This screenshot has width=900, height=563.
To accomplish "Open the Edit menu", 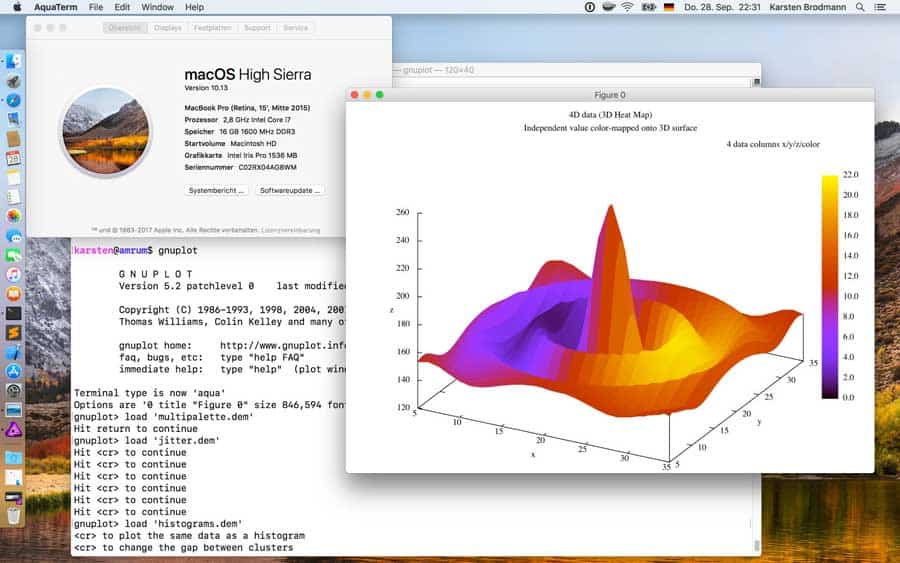I will 122,7.
